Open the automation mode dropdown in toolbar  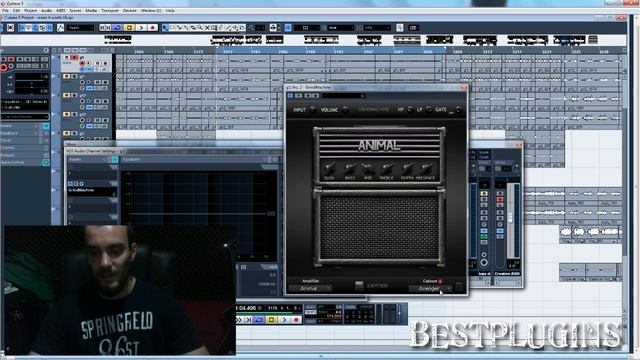tap(80, 28)
